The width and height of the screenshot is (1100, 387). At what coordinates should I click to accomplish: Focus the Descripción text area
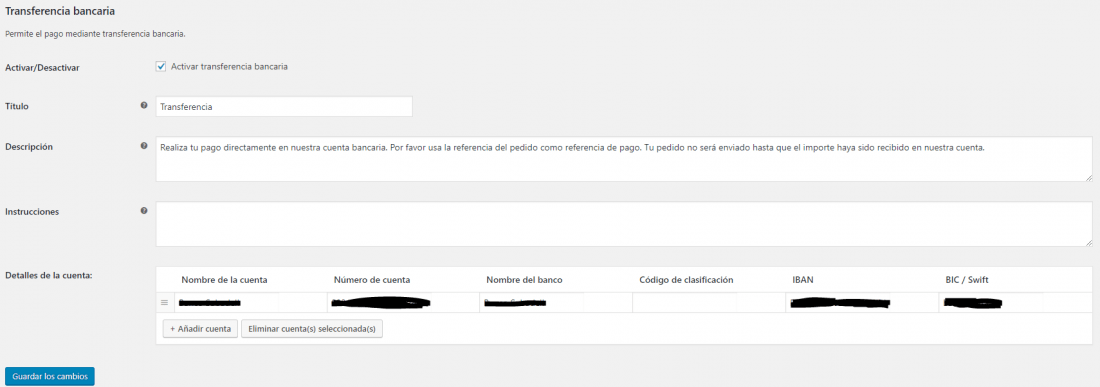point(624,159)
